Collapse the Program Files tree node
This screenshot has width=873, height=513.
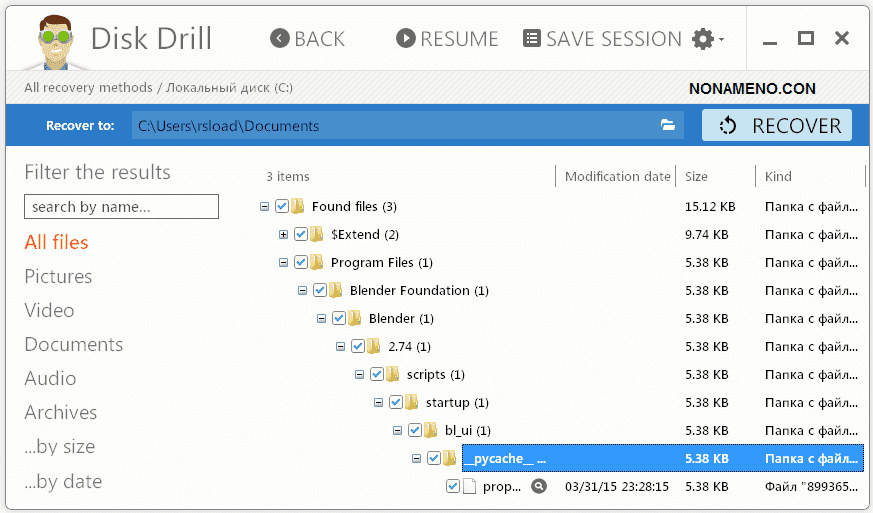click(x=284, y=263)
